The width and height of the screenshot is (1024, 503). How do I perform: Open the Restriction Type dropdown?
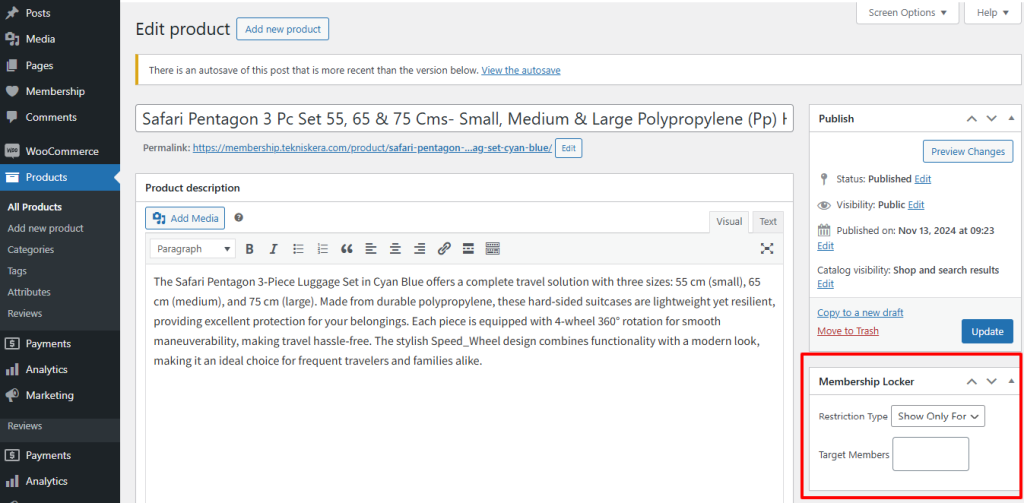[x=937, y=416]
